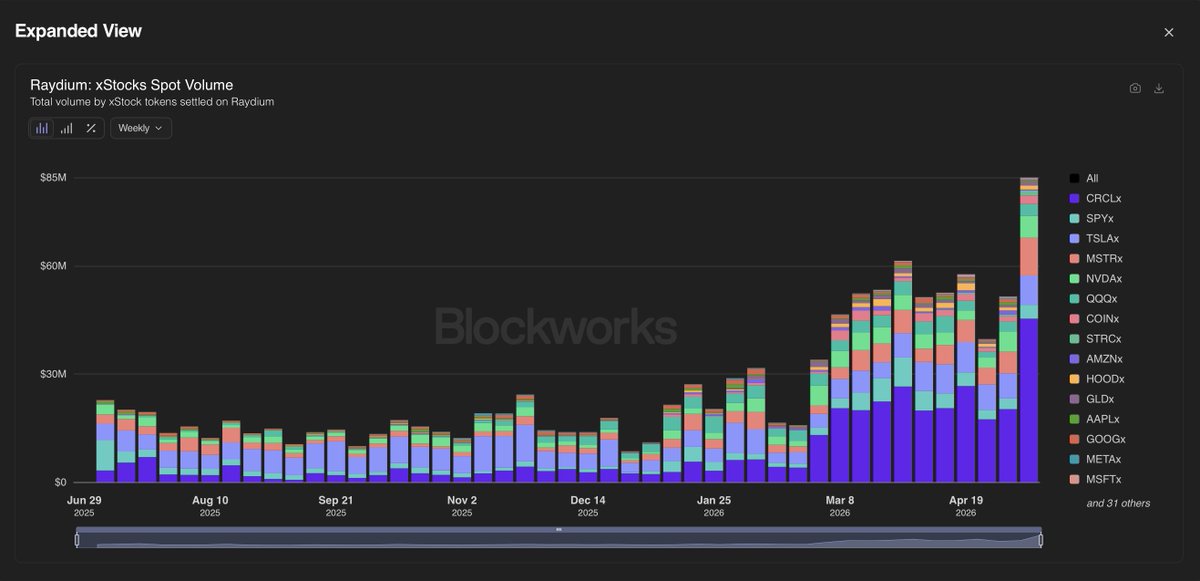Toggle MSTRx series in legend

(x=1095, y=258)
